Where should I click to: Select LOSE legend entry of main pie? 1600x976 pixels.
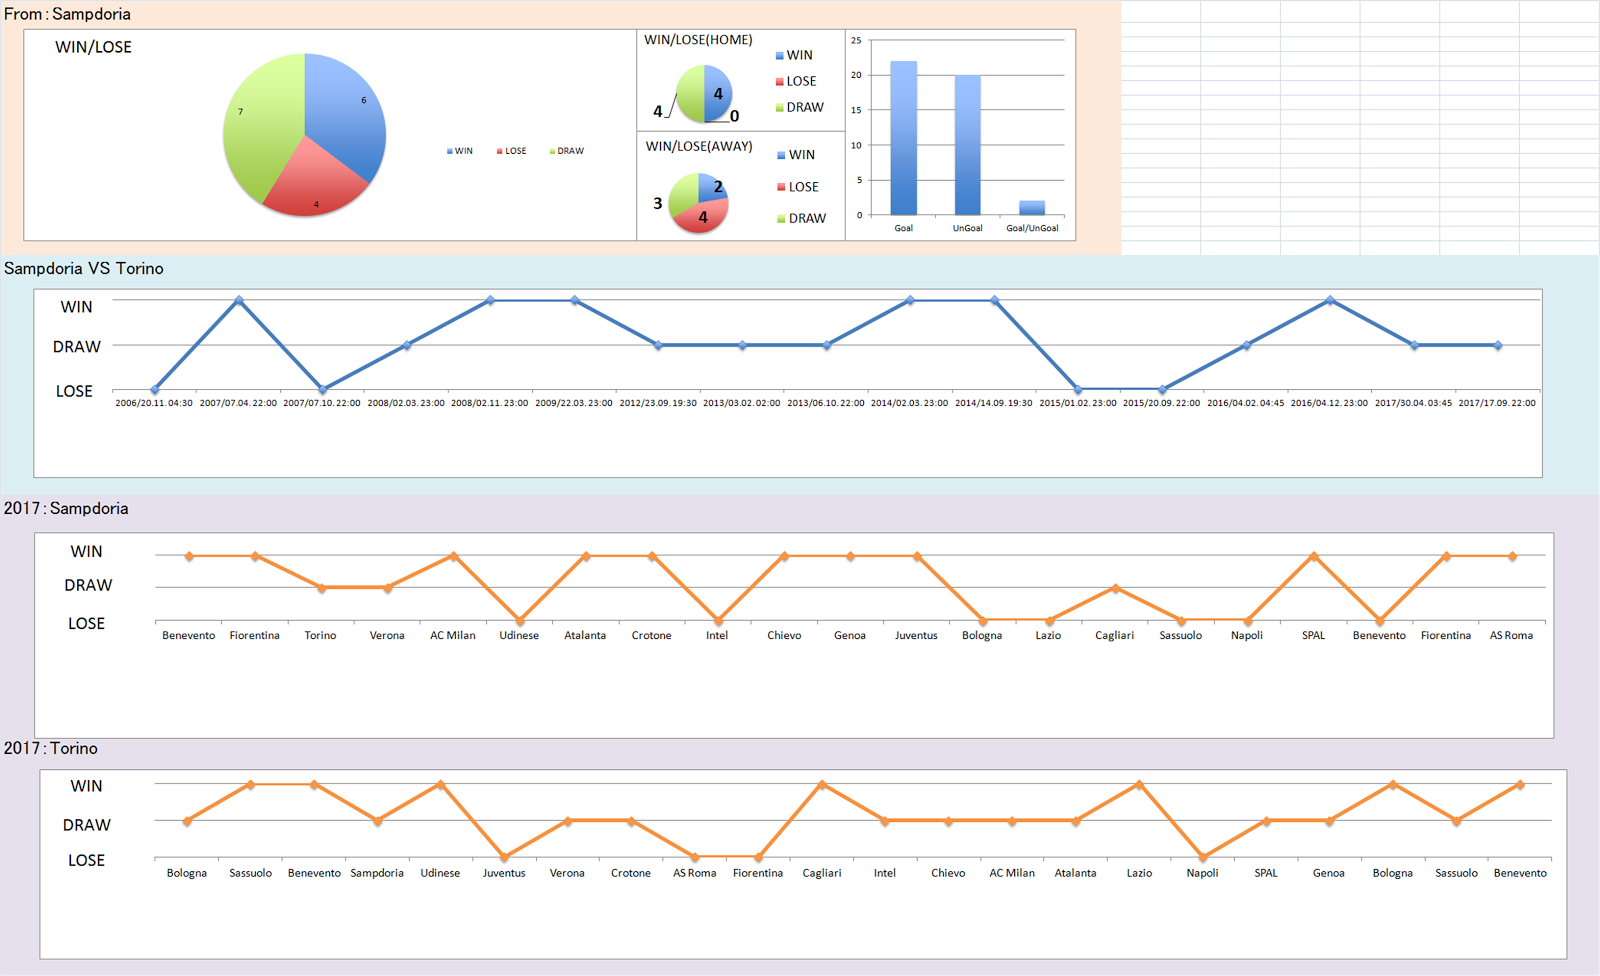pos(511,151)
